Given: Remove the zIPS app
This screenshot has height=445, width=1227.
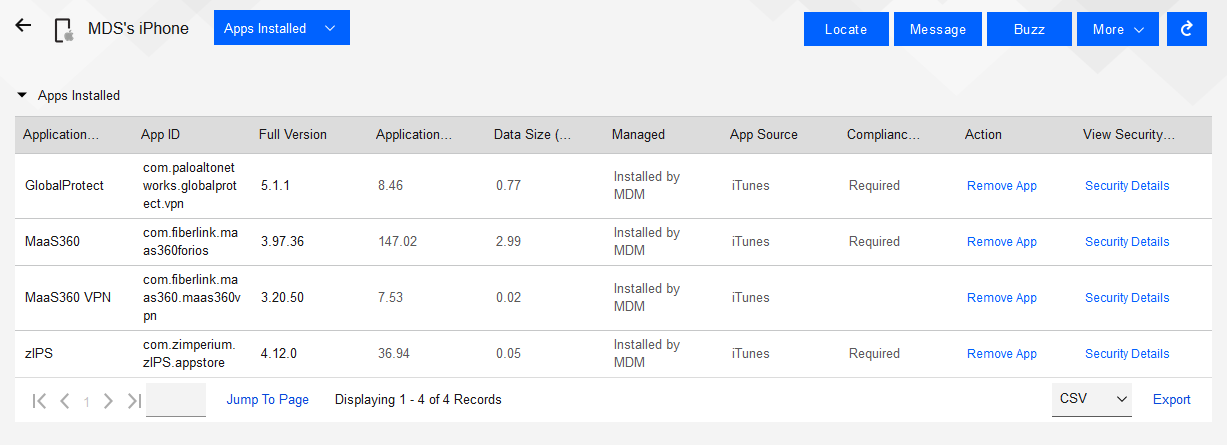Looking at the screenshot, I should tap(1001, 354).
